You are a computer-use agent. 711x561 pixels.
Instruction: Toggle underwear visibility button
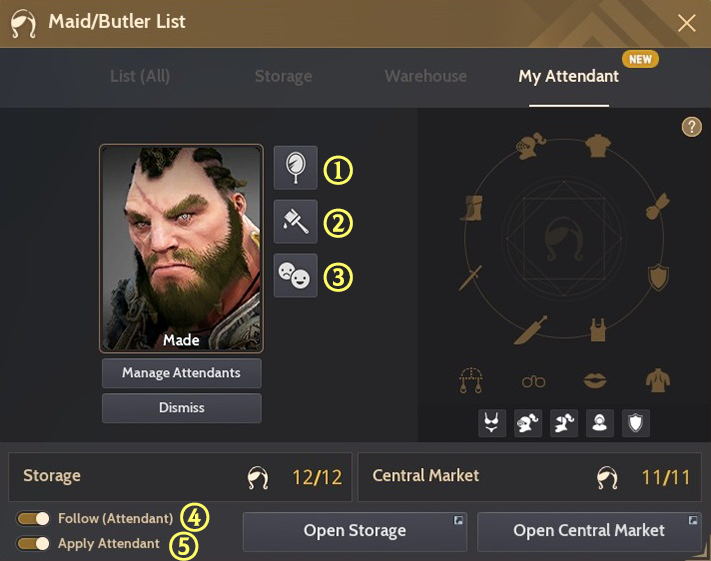492,423
